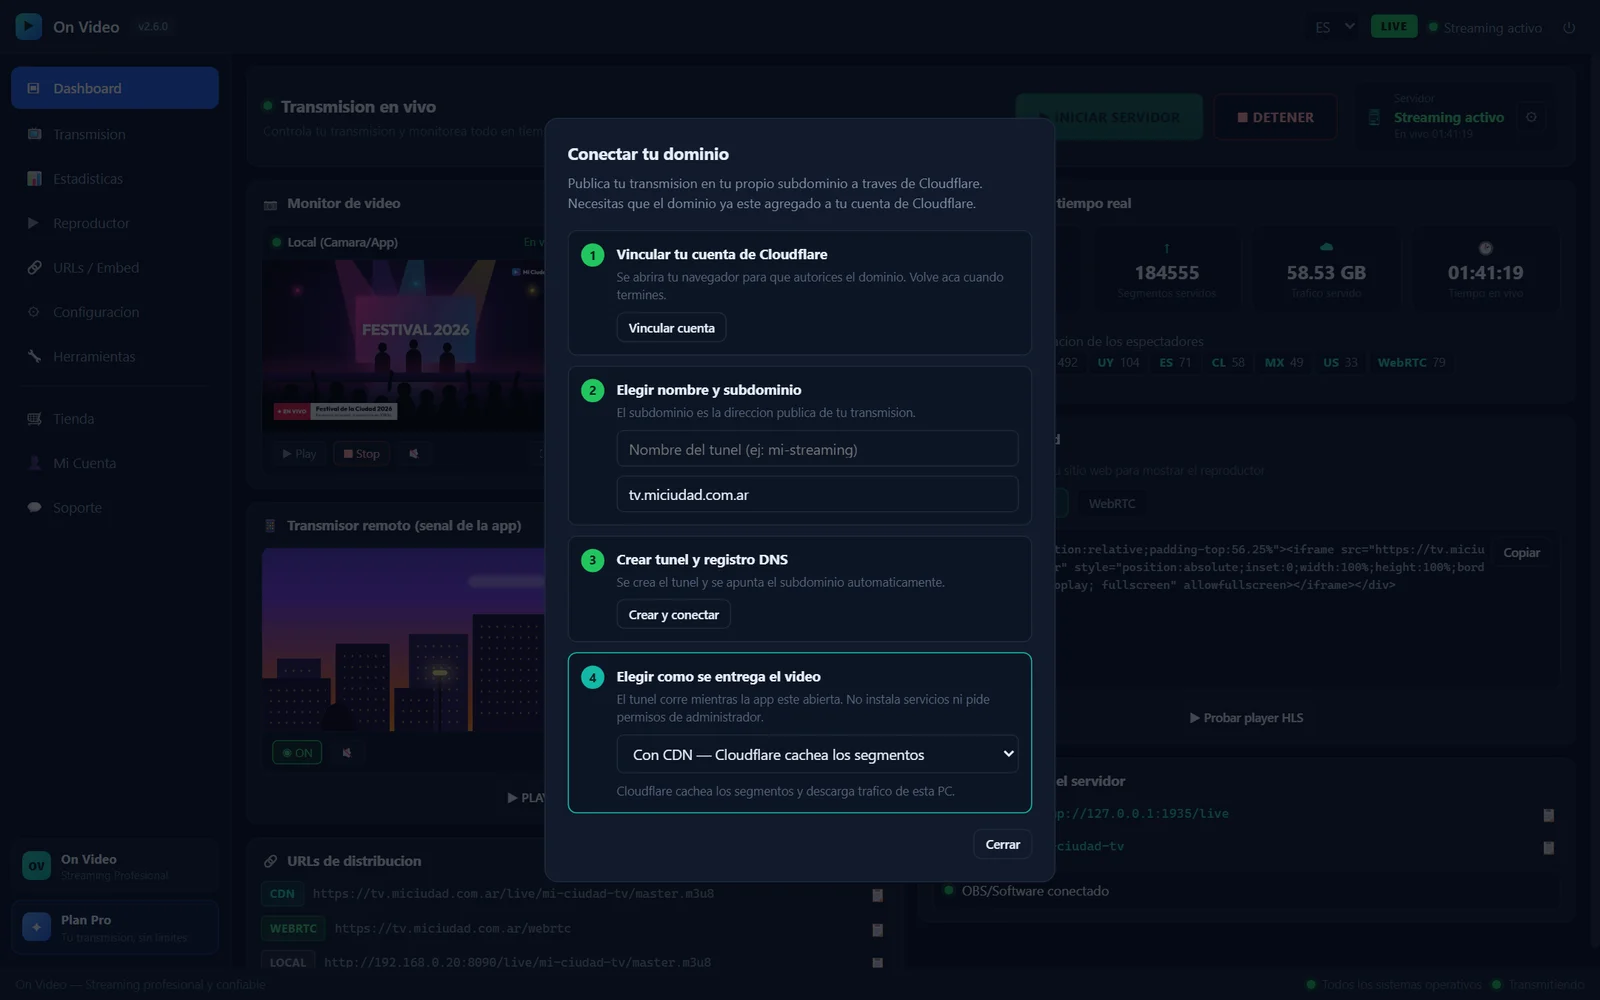Click the Tienda shop icon in sidebar

coord(34,419)
